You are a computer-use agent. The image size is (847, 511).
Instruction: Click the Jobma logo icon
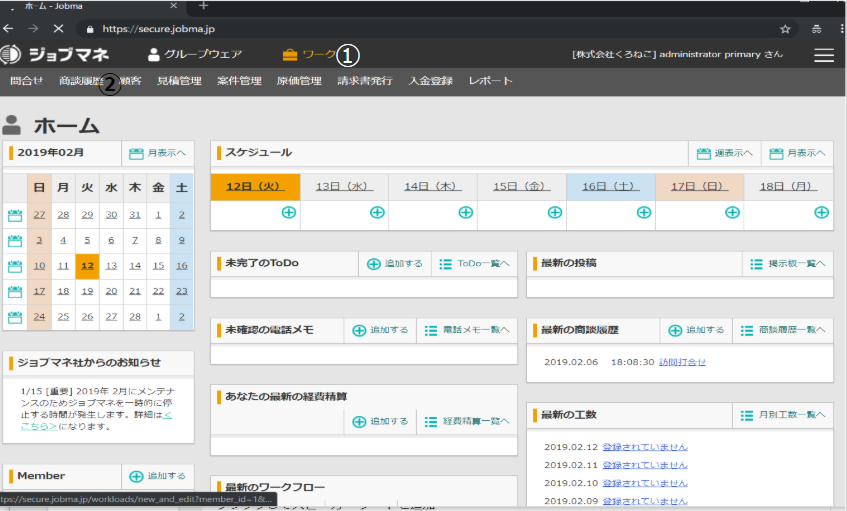(x=10, y=54)
